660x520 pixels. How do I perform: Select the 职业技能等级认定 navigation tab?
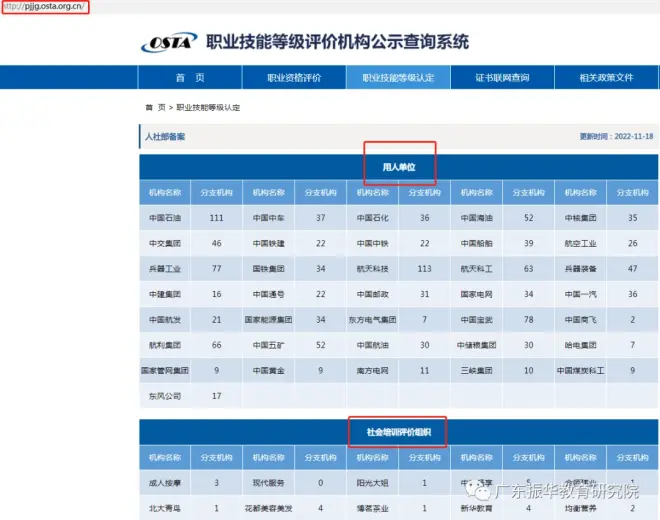point(398,77)
